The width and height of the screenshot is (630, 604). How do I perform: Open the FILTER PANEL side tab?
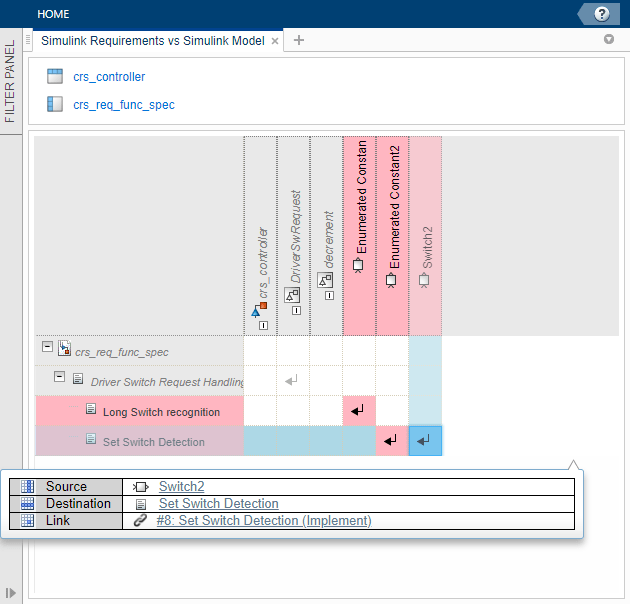point(10,82)
